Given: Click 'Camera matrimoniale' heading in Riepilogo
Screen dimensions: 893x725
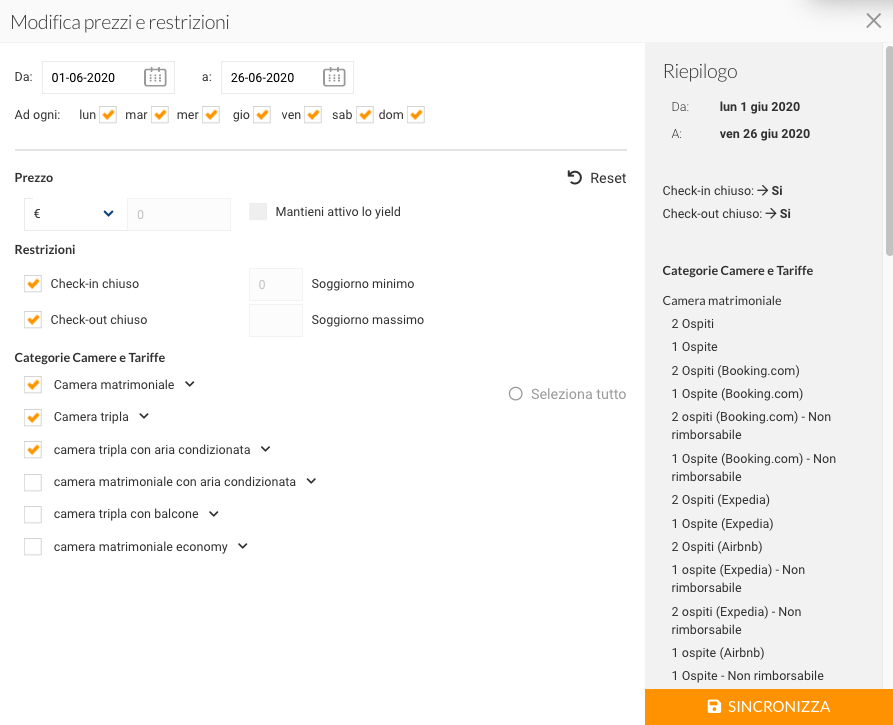Looking at the screenshot, I should tap(722, 301).
